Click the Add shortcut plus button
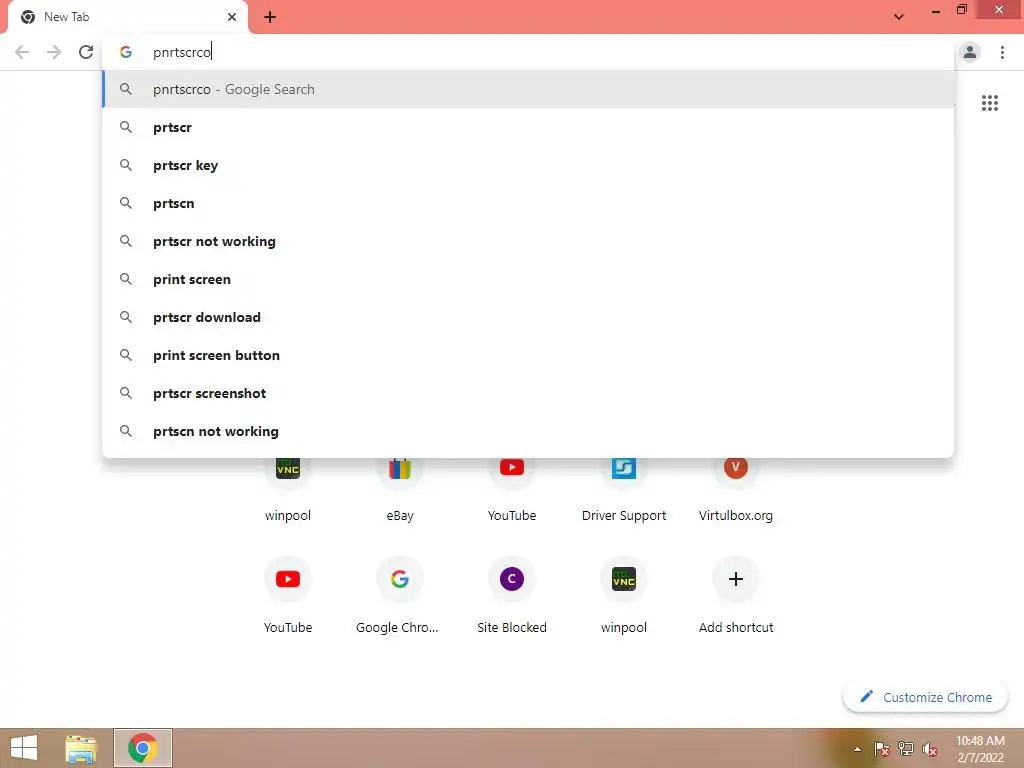Image resolution: width=1024 pixels, height=768 pixels. [x=736, y=579]
